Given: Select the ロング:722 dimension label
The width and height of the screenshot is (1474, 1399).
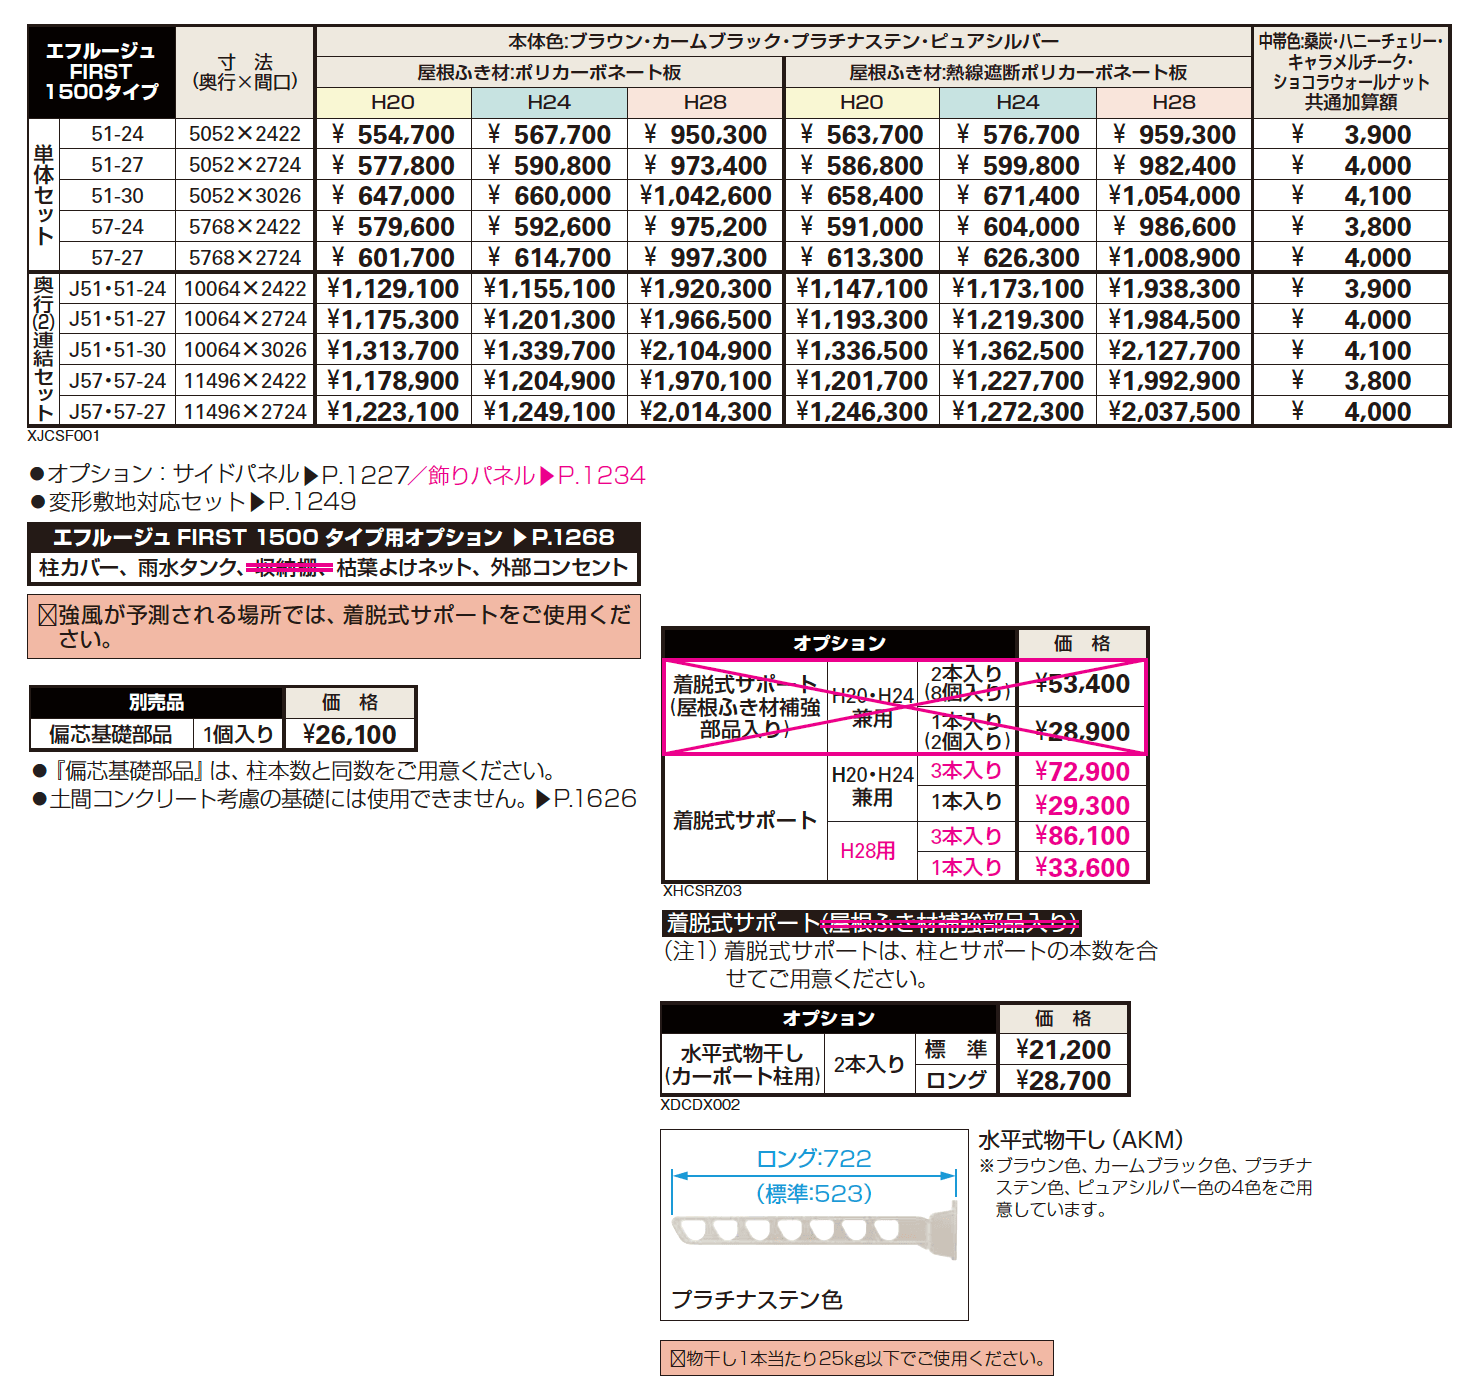Looking at the screenshot, I should [814, 1159].
